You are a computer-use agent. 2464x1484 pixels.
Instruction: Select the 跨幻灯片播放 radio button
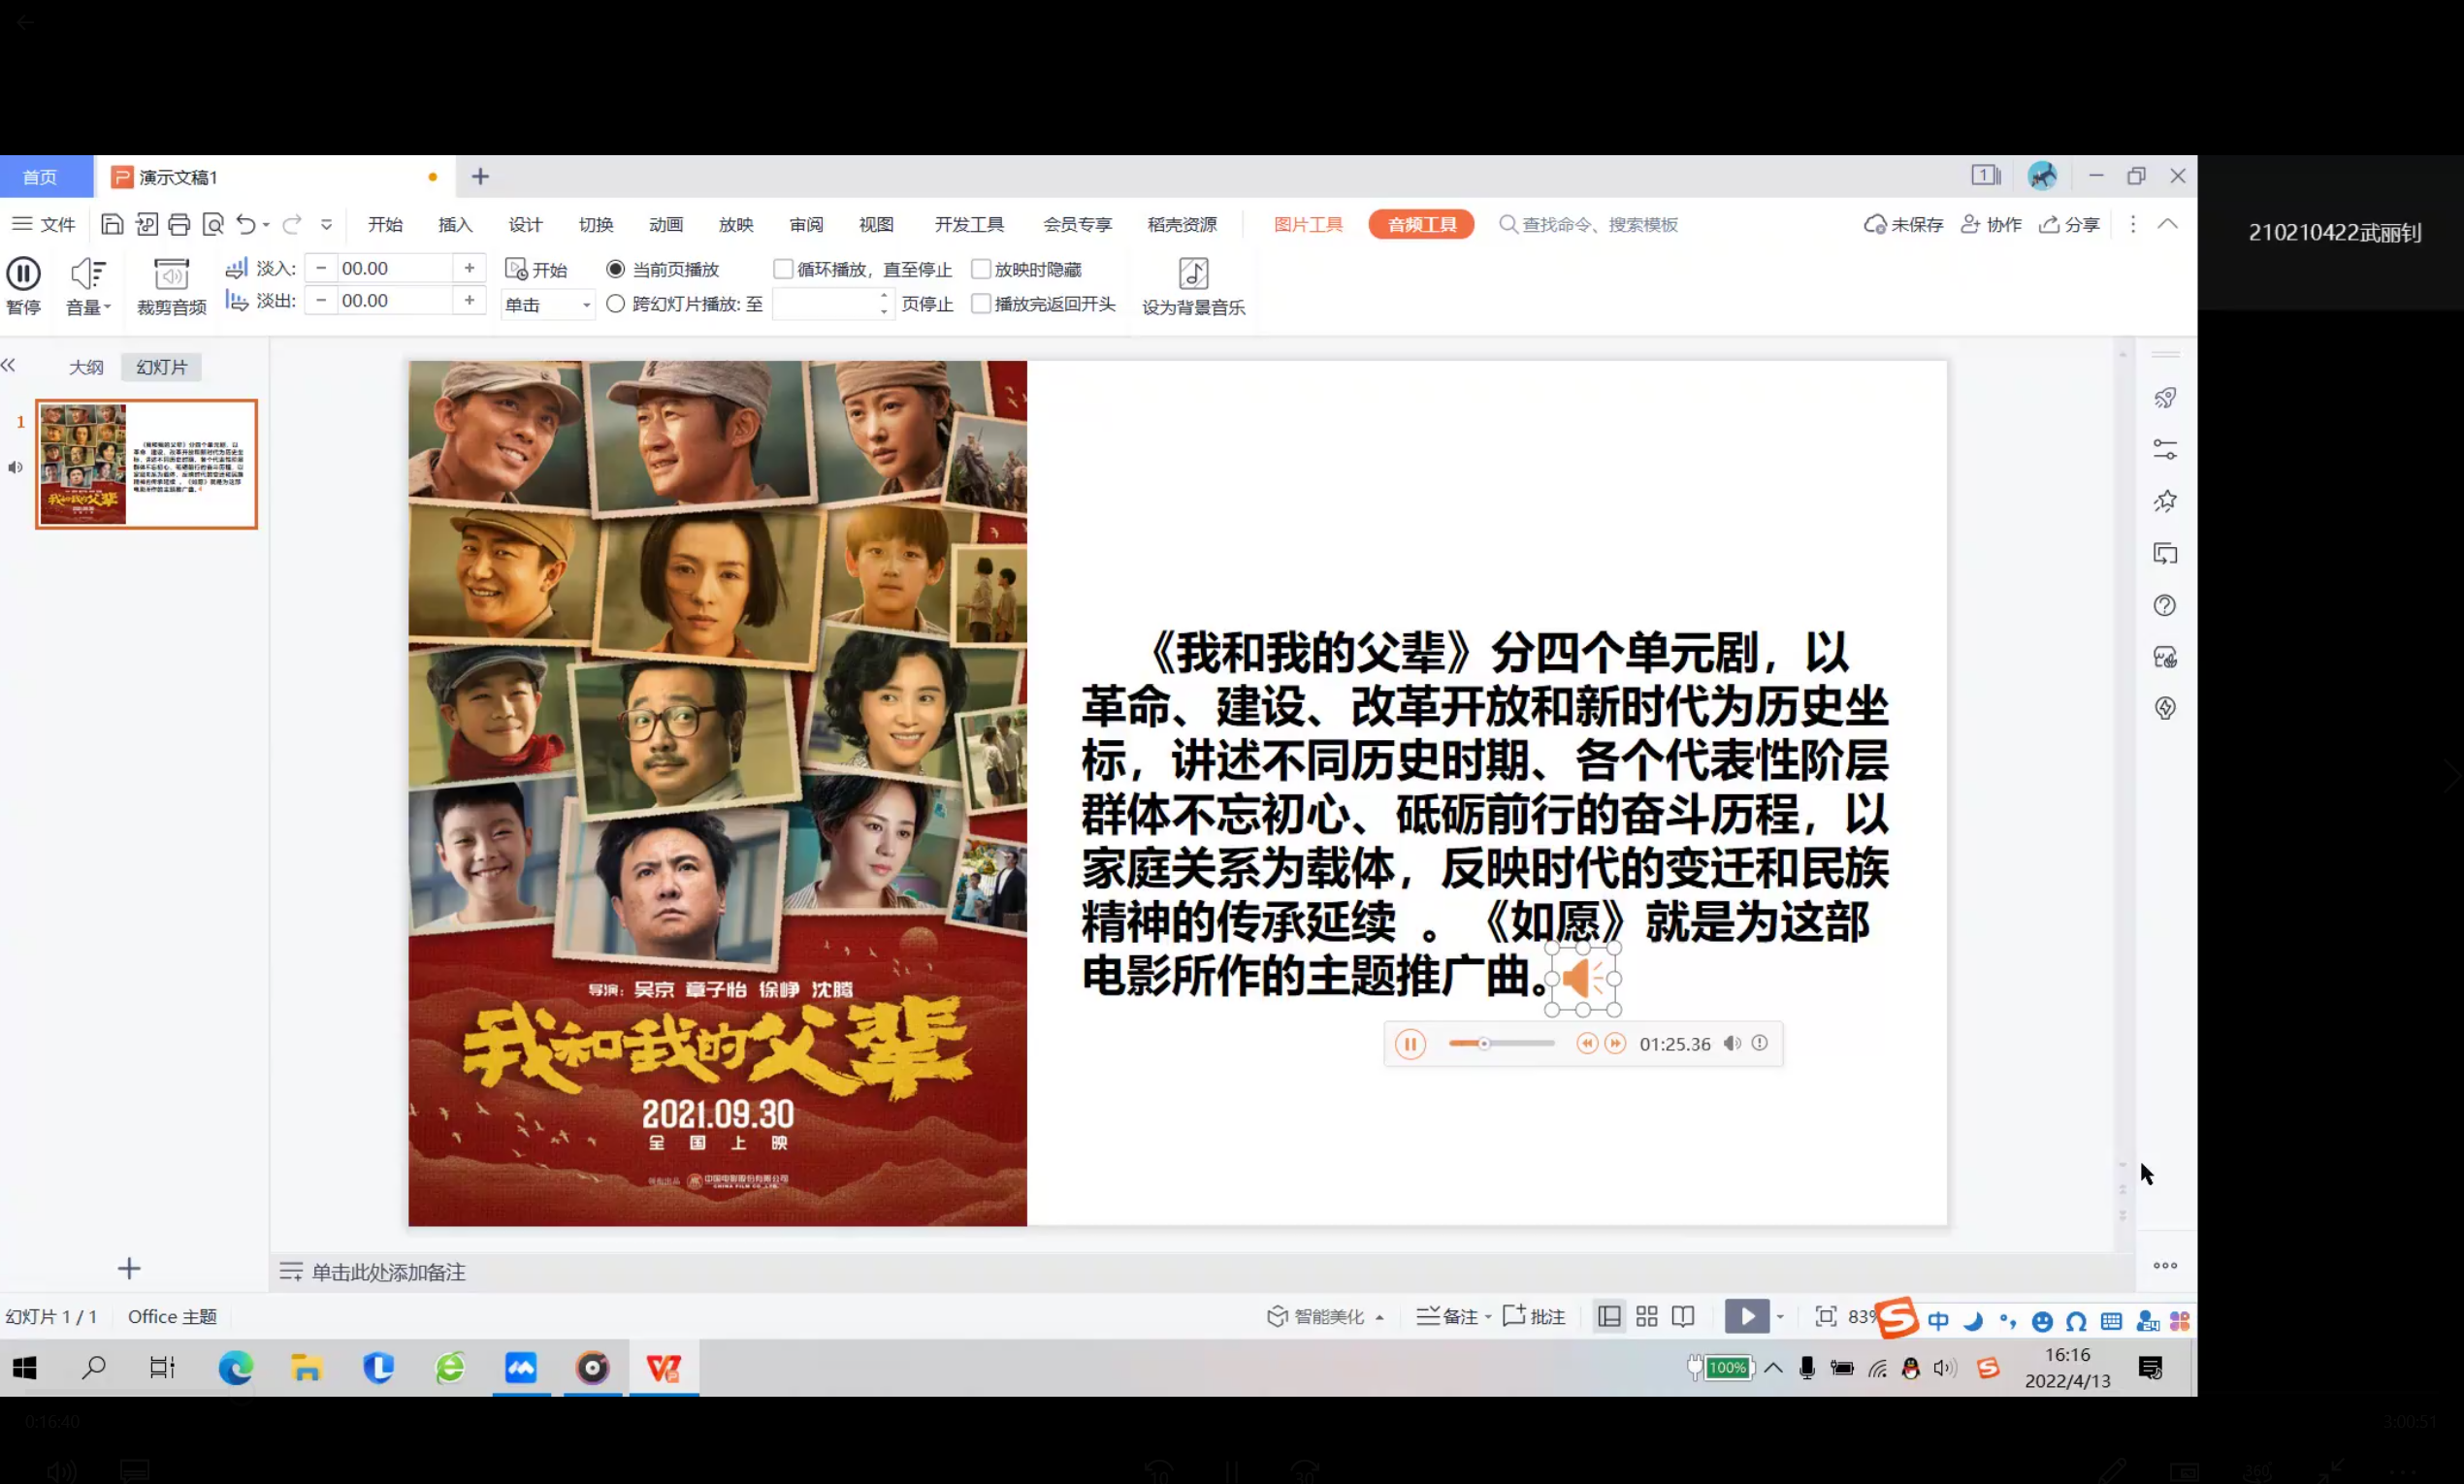[x=615, y=304]
